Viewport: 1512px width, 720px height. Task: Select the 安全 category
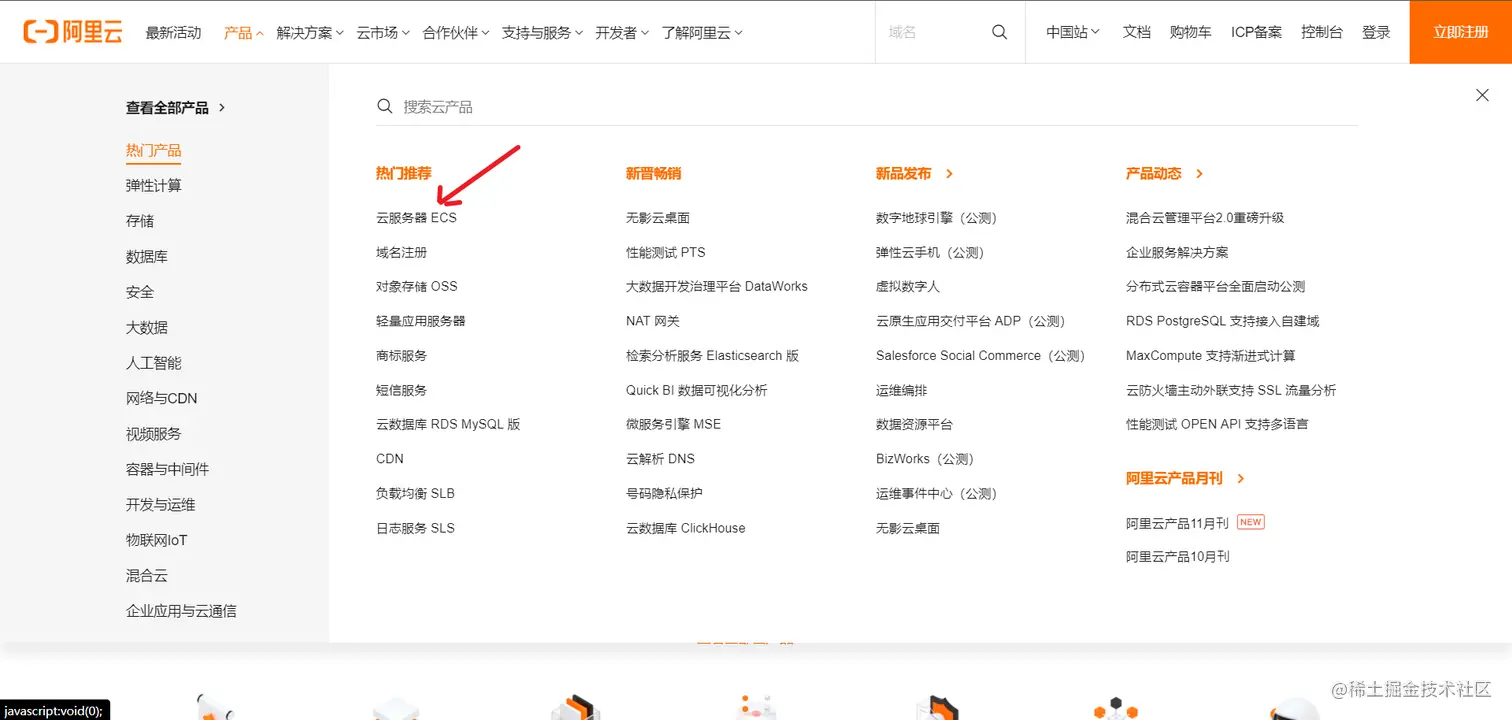(140, 292)
